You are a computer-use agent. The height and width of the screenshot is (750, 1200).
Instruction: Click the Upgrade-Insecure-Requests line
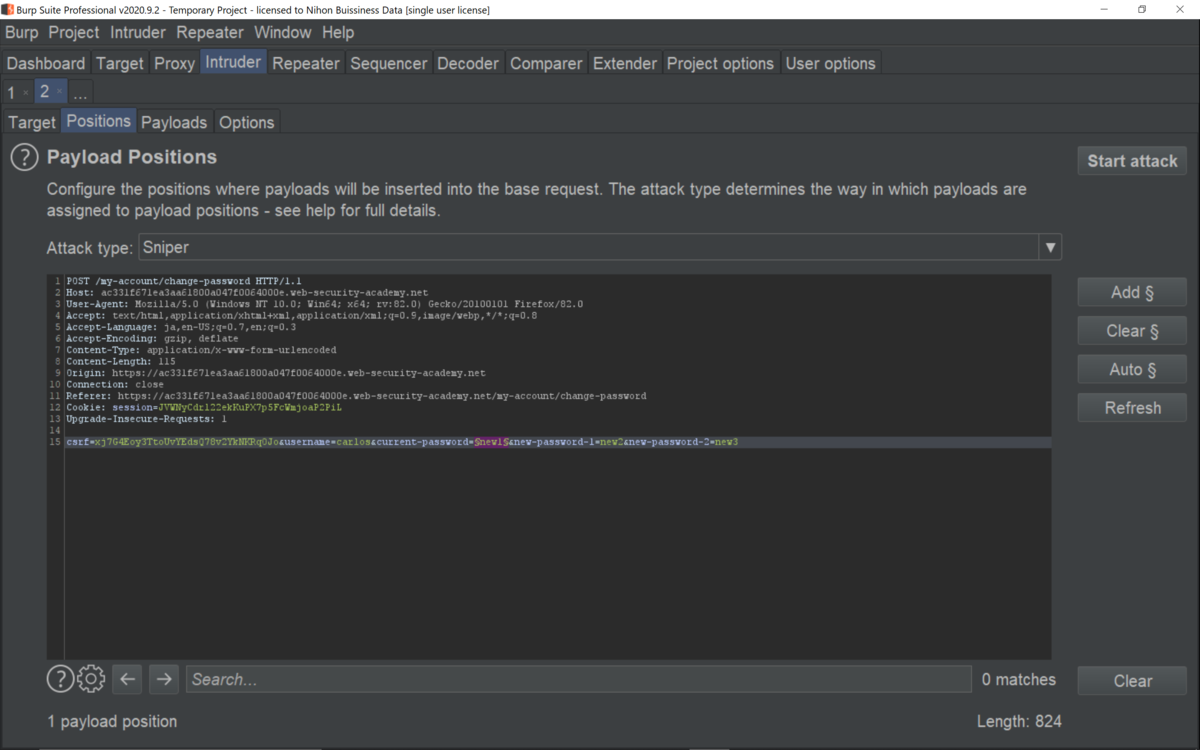[x=146, y=419]
